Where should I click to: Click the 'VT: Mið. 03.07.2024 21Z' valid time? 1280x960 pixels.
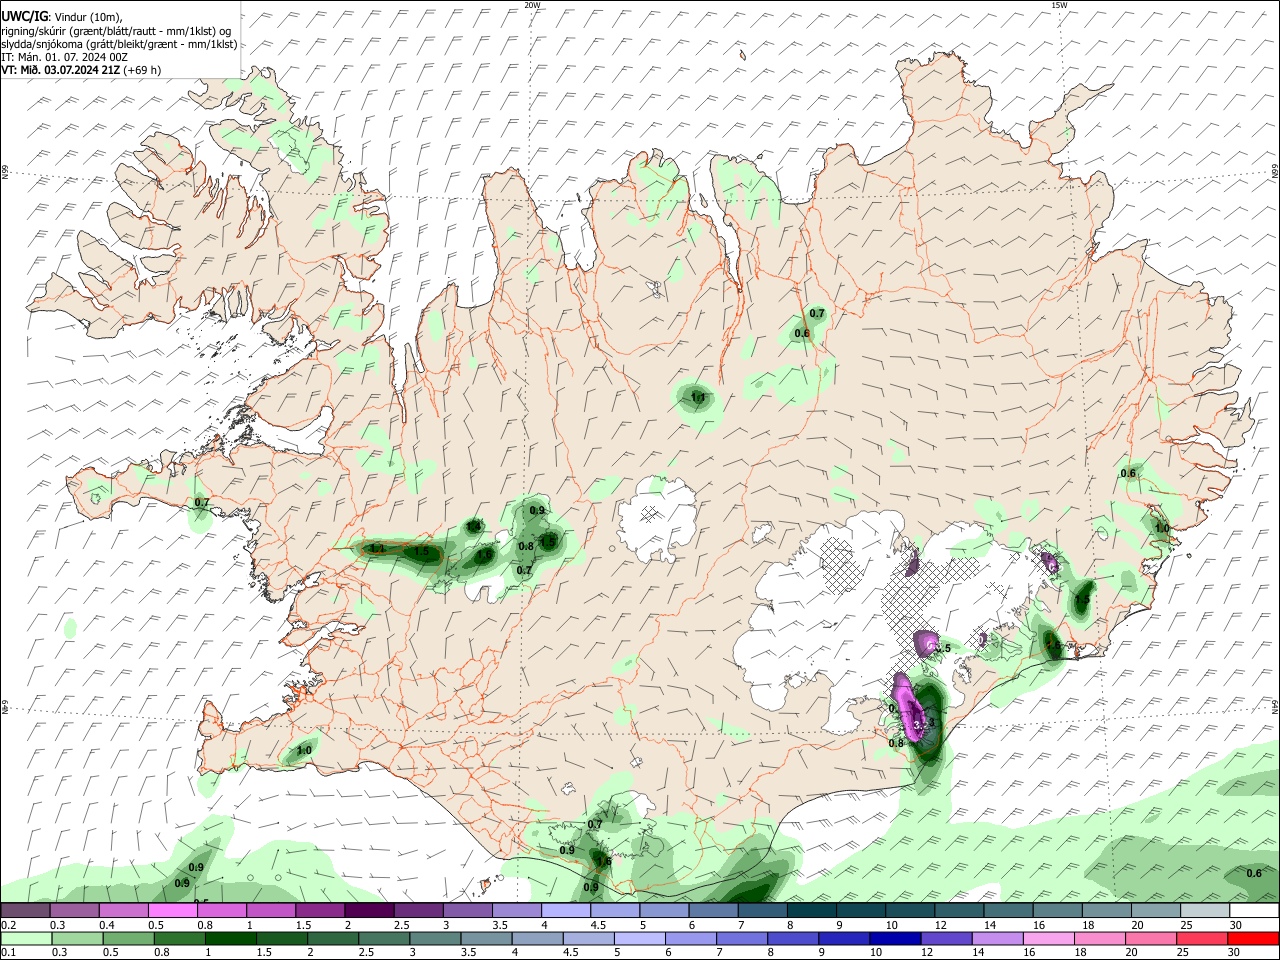(x=61, y=70)
